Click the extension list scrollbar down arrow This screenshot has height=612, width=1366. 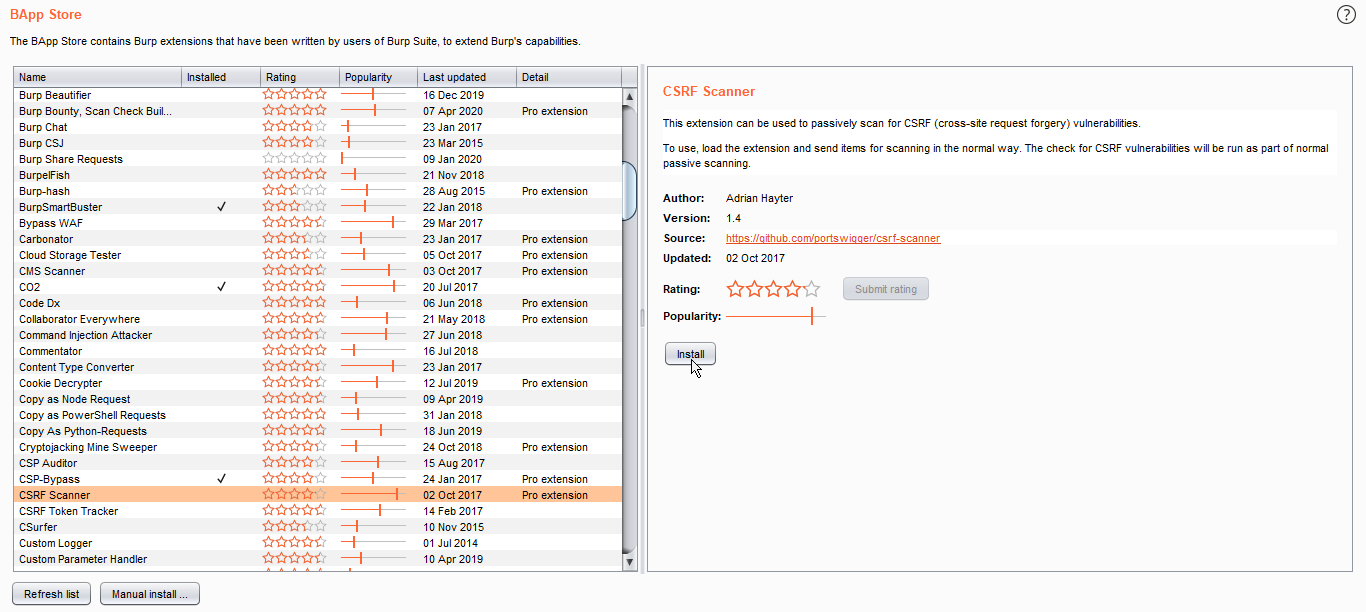630,562
